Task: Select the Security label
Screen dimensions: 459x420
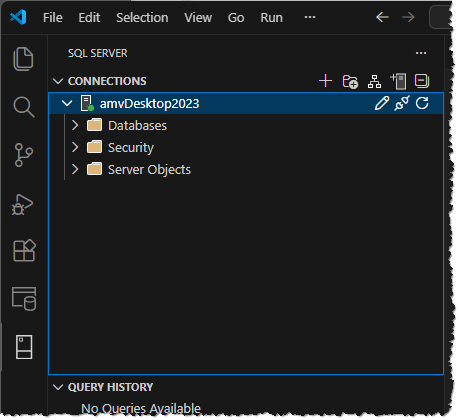Action: click(x=131, y=148)
